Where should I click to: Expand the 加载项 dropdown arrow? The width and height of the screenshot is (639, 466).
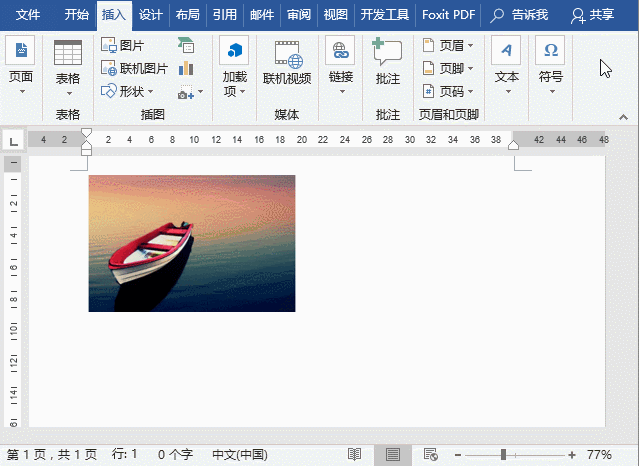(x=243, y=92)
